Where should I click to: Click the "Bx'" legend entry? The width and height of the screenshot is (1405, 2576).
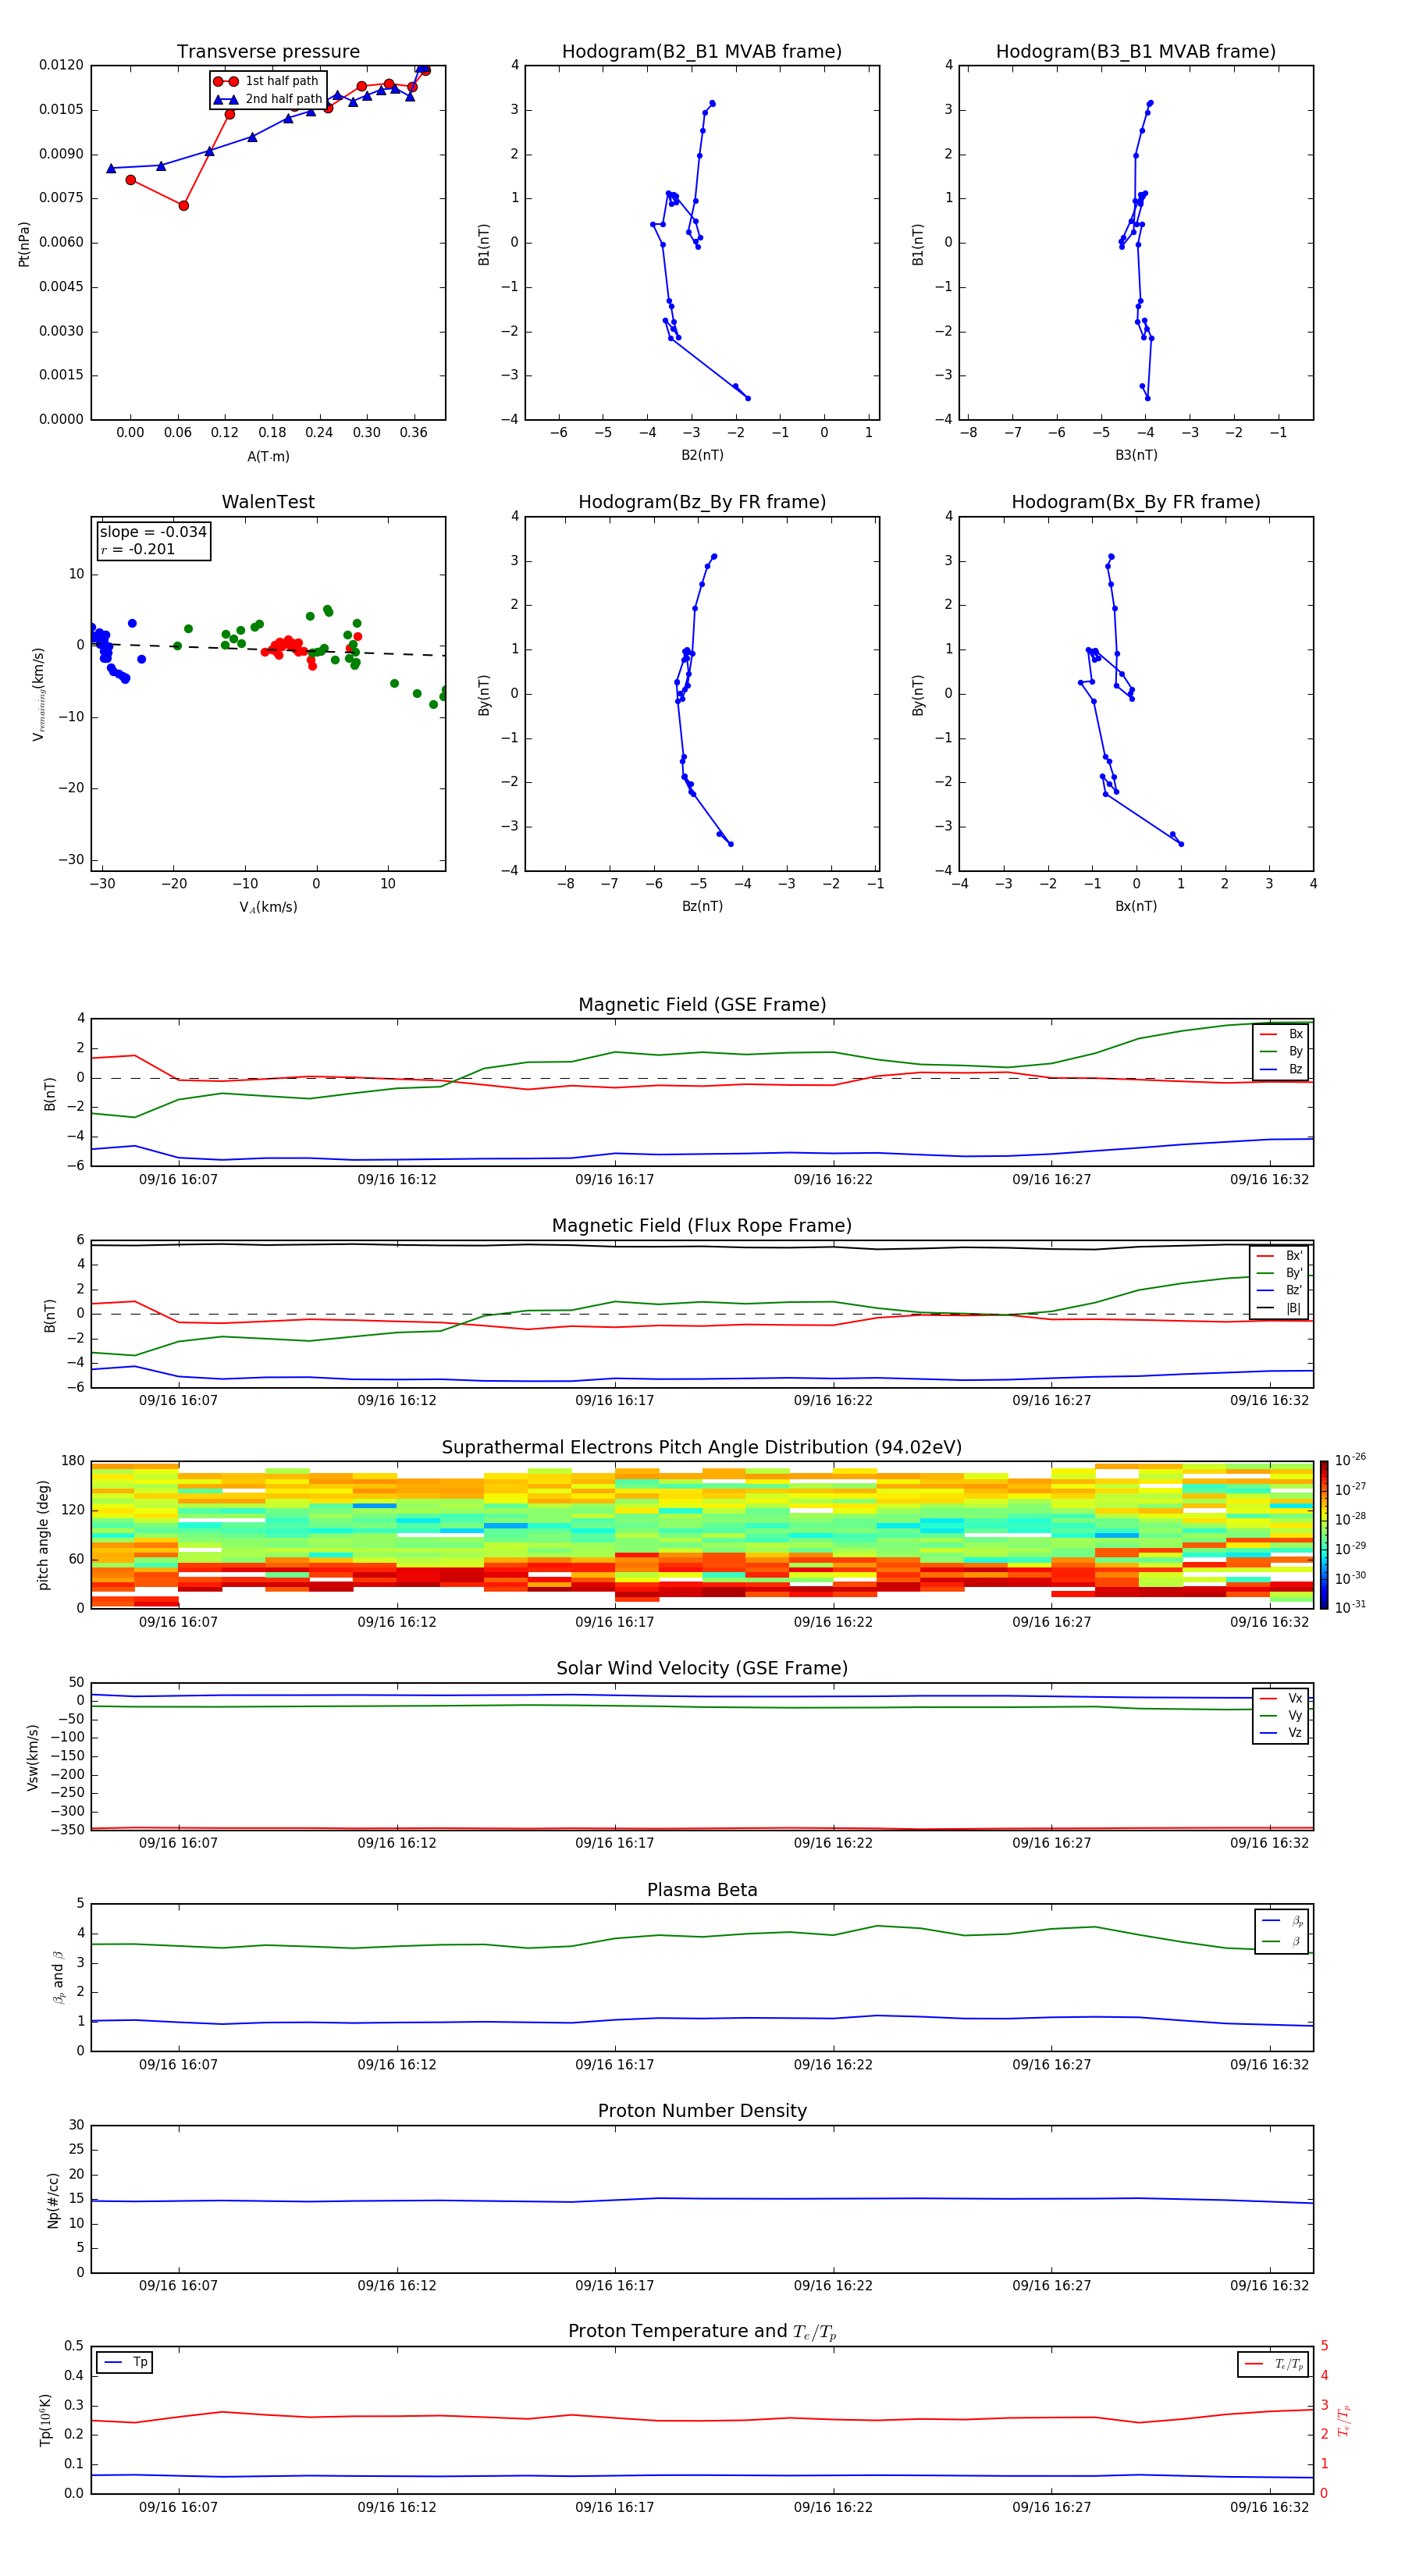(x=1280, y=1256)
